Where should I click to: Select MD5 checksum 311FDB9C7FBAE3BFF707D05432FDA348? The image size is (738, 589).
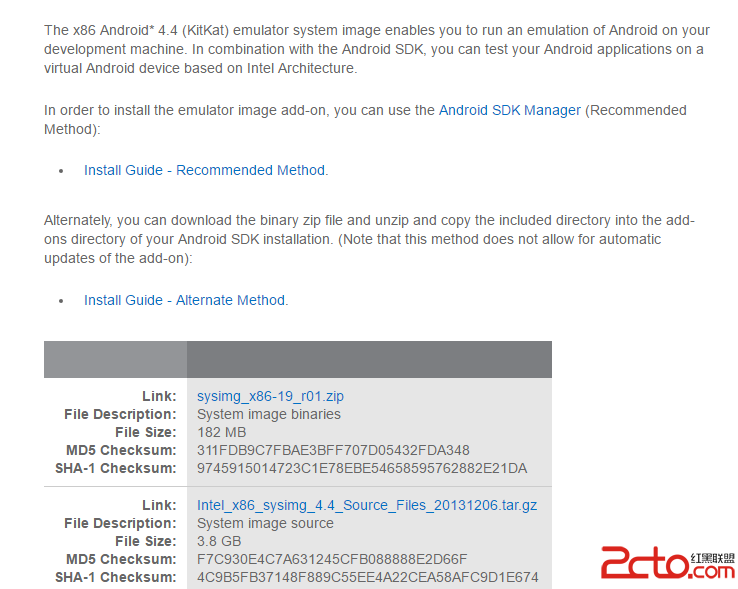pyautogui.click(x=333, y=450)
